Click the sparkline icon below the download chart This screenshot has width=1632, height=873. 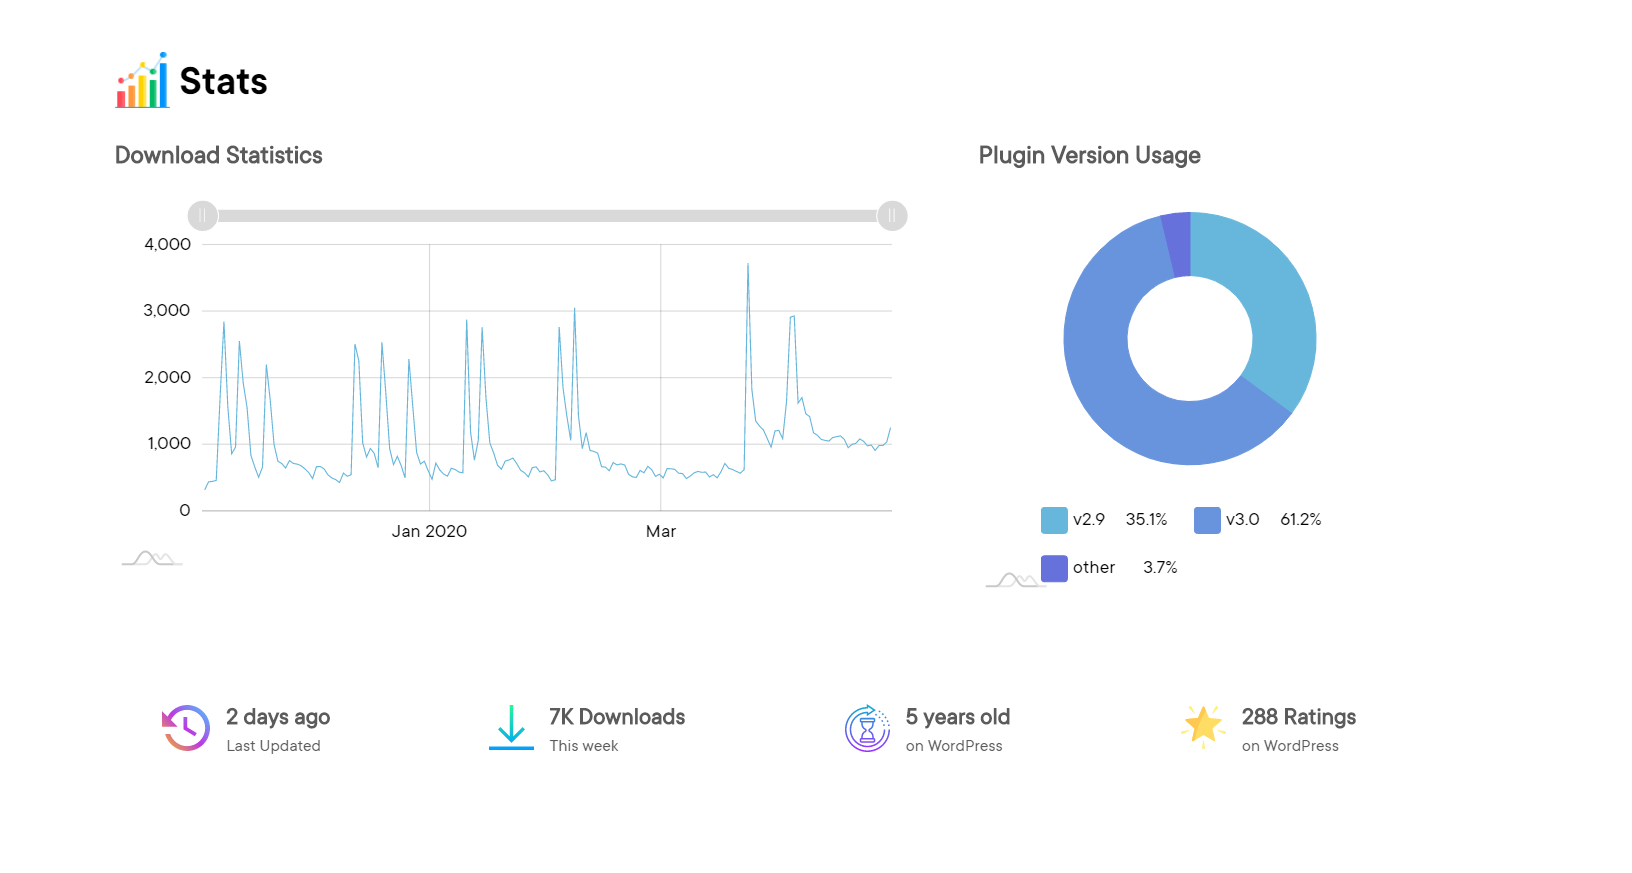(x=150, y=559)
